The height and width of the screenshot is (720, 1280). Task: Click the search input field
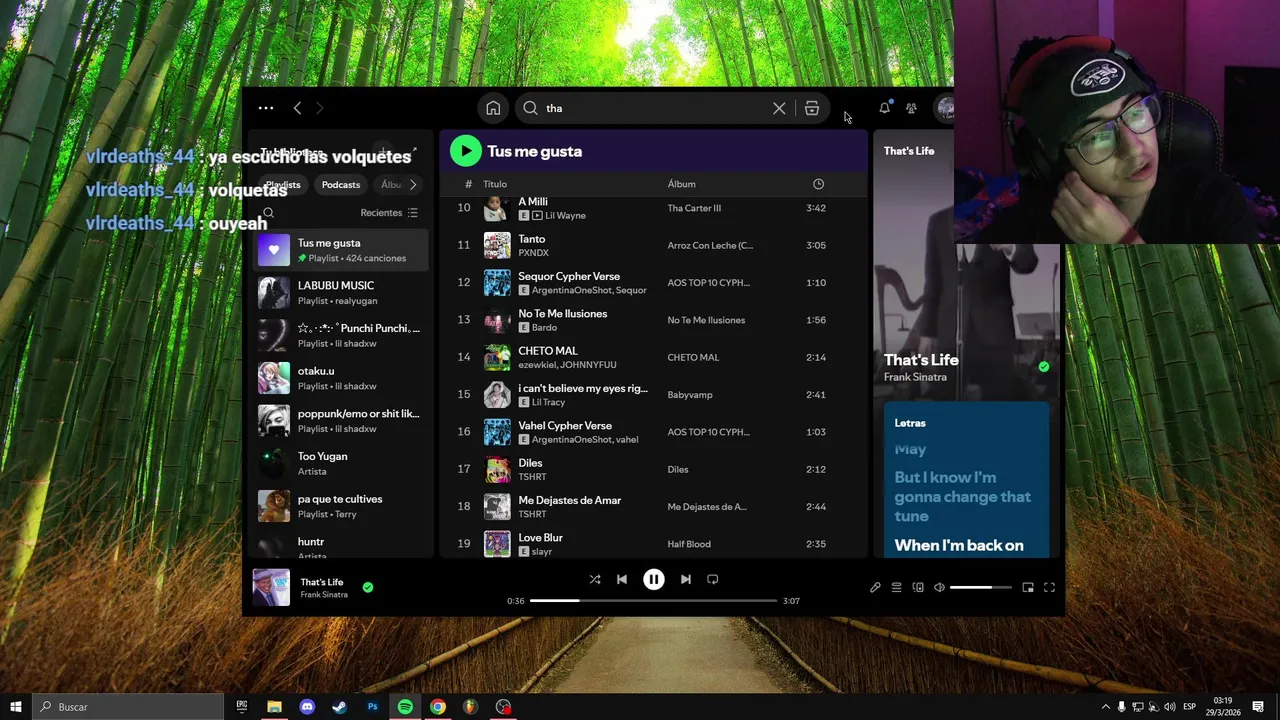655,108
